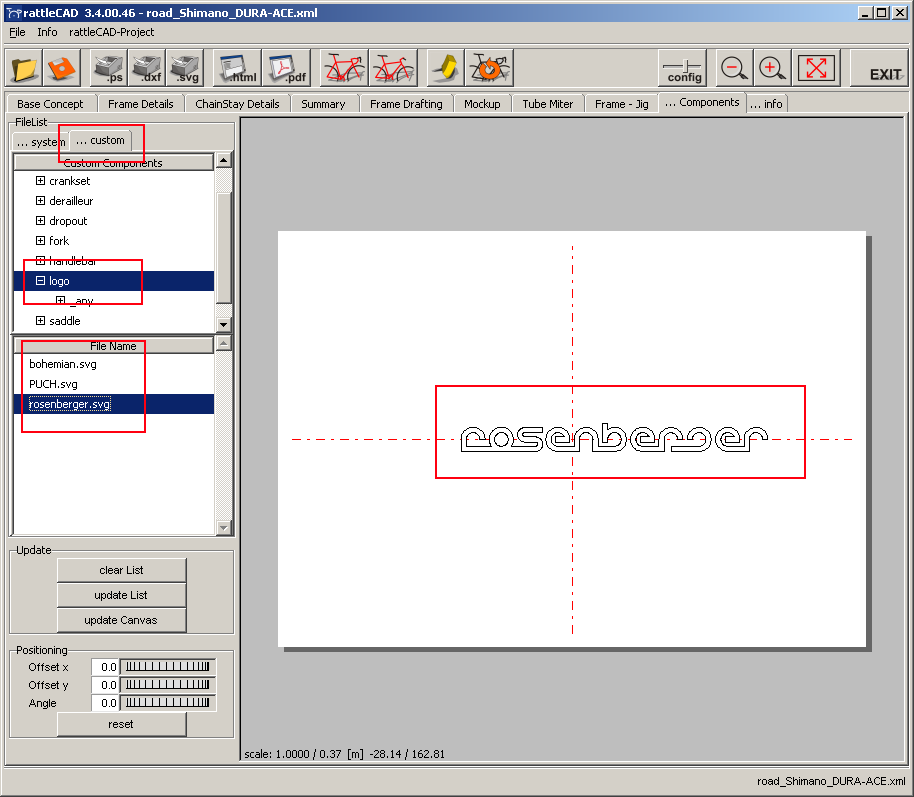This screenshot has width=914, height=797.
Task: Open project file with folder icon
Action: coord(24,68)
